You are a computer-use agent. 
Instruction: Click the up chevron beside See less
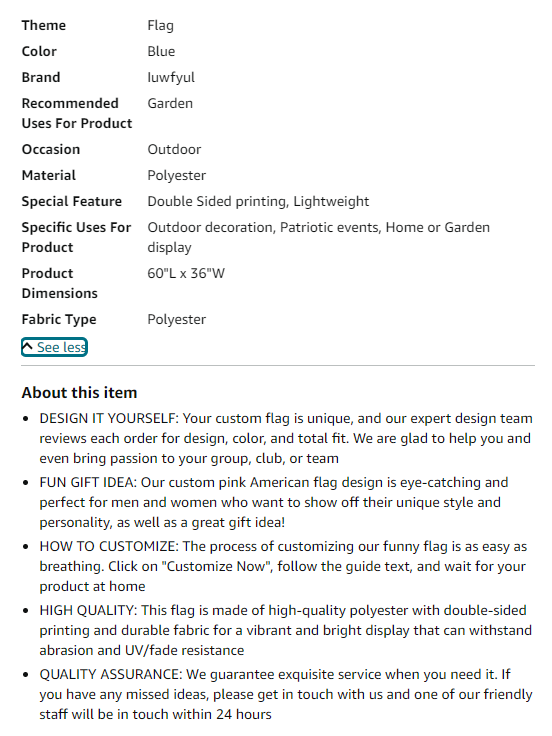point(28,347)
